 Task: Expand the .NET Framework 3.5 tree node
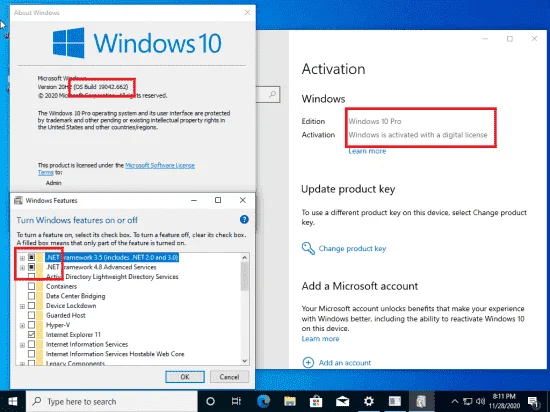click(x=22, y=258)
